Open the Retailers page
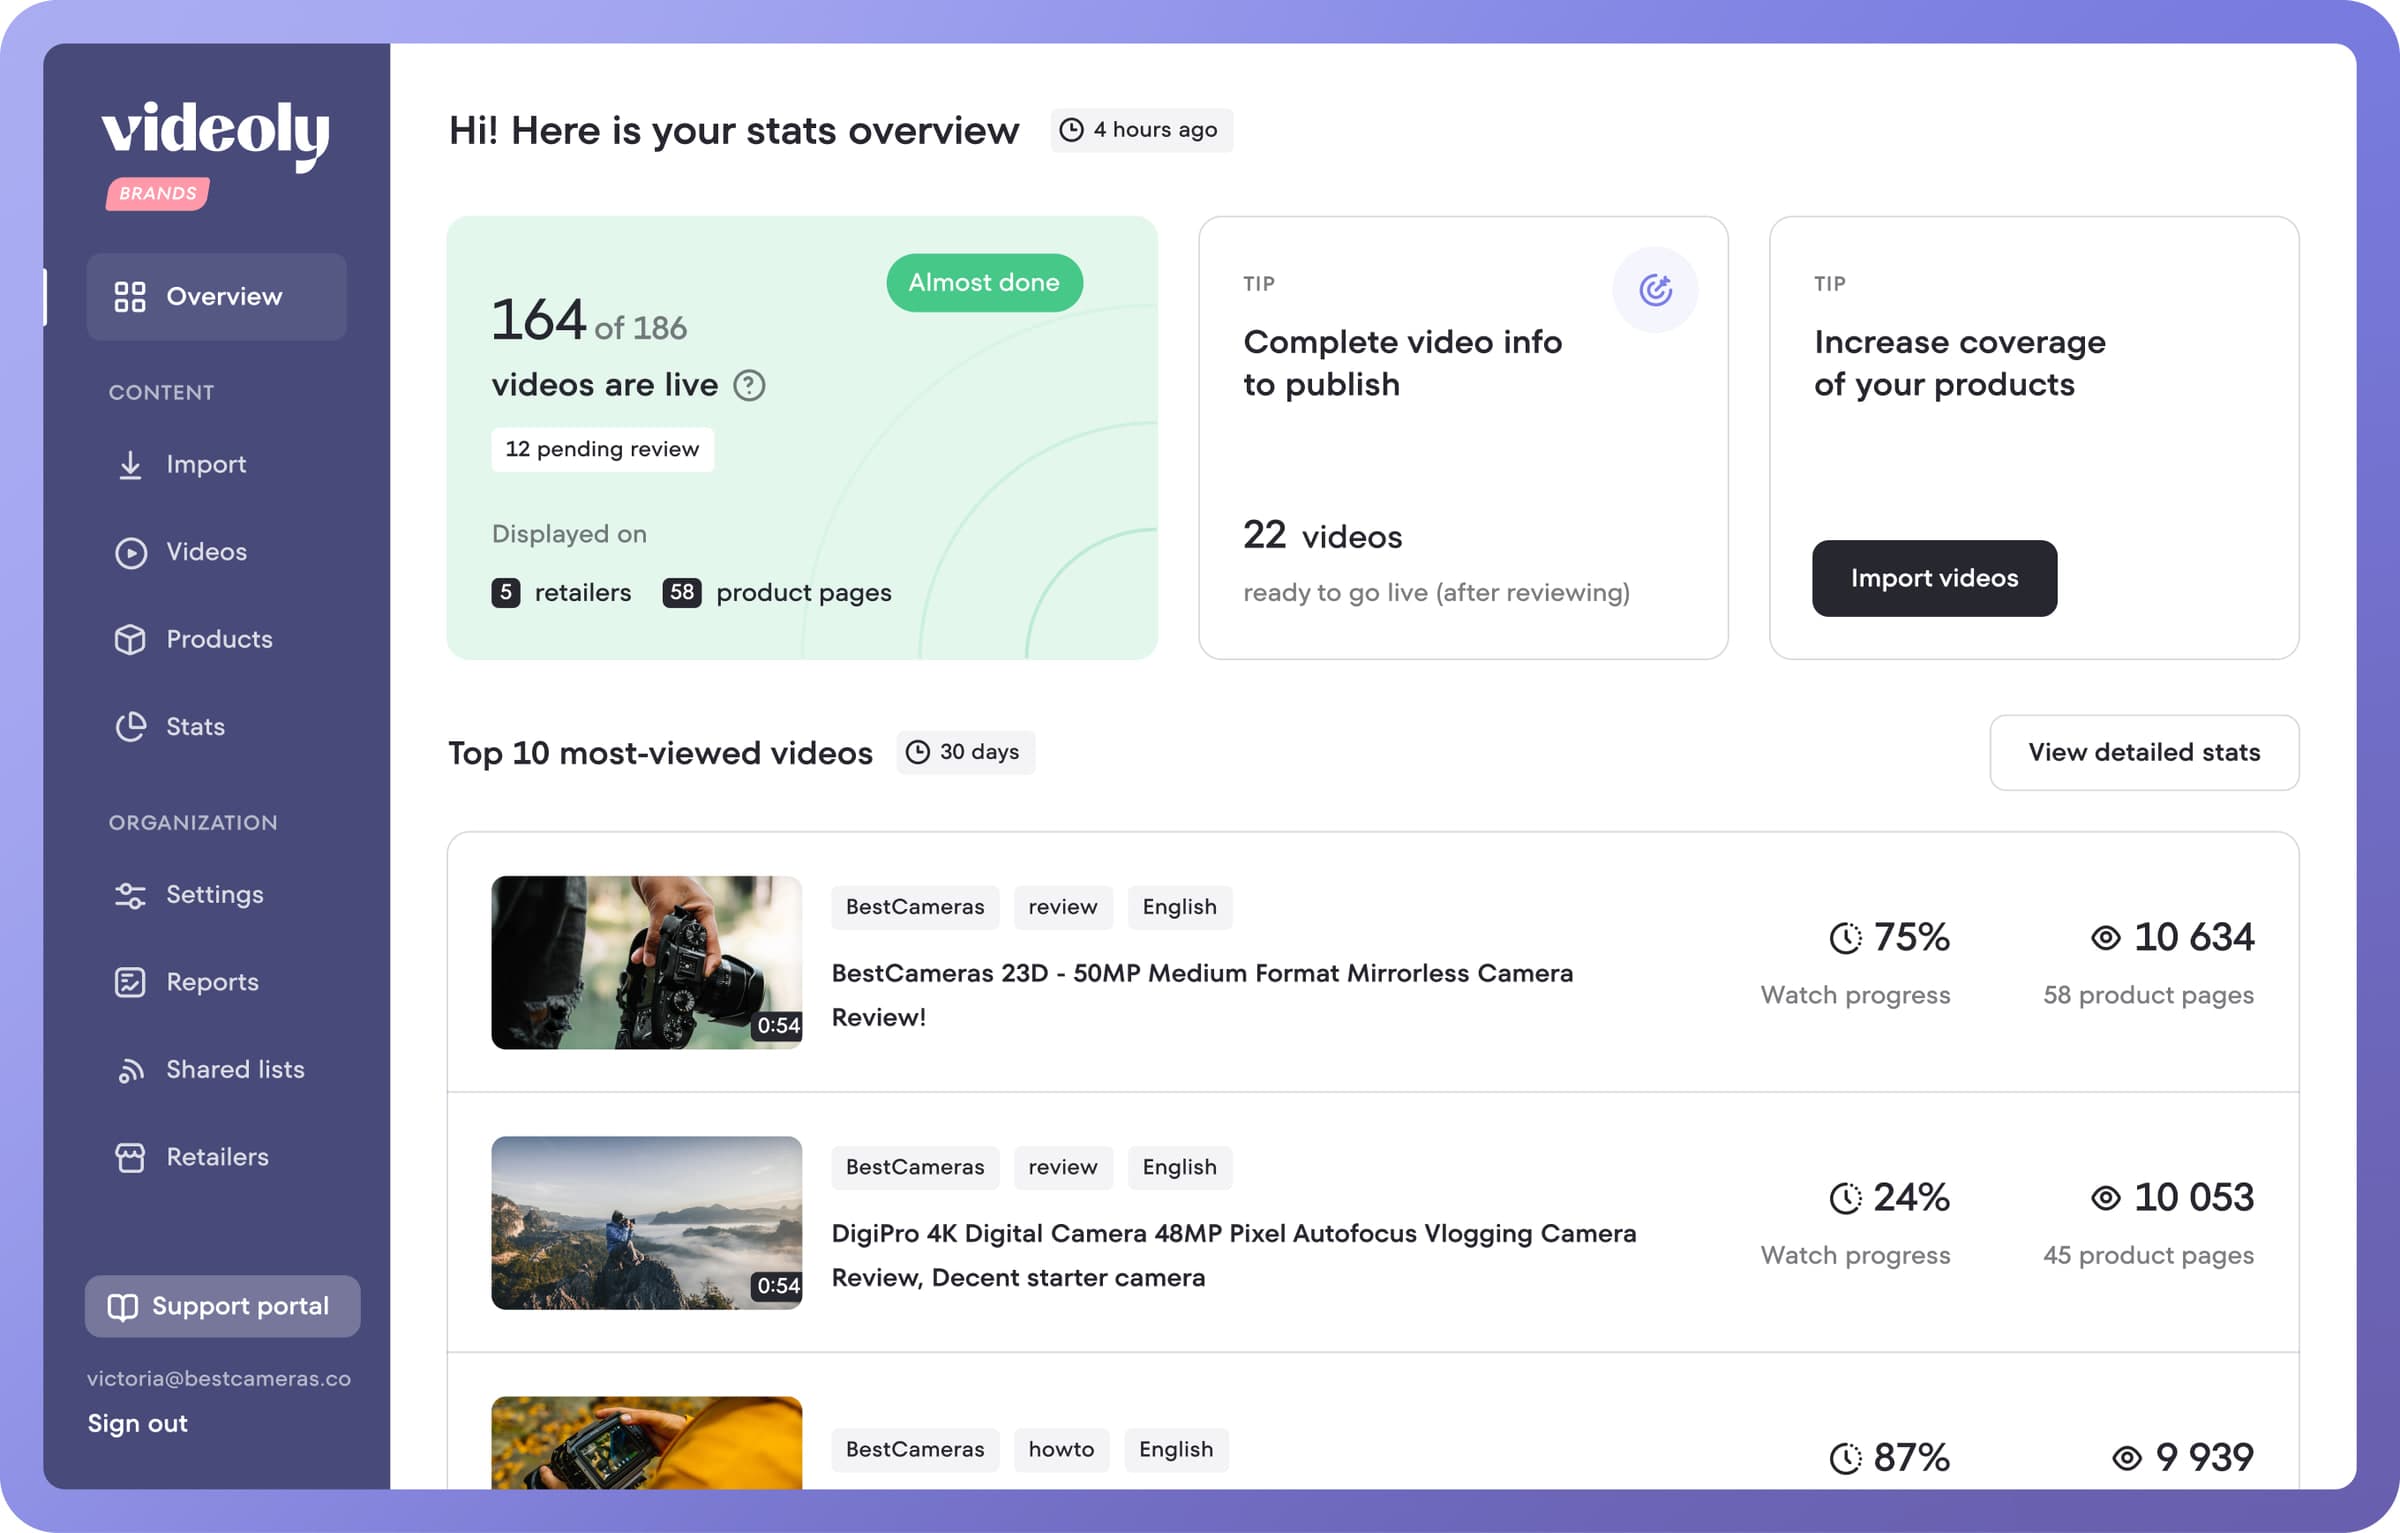 pyautogui.click(x=216, y=1157)
